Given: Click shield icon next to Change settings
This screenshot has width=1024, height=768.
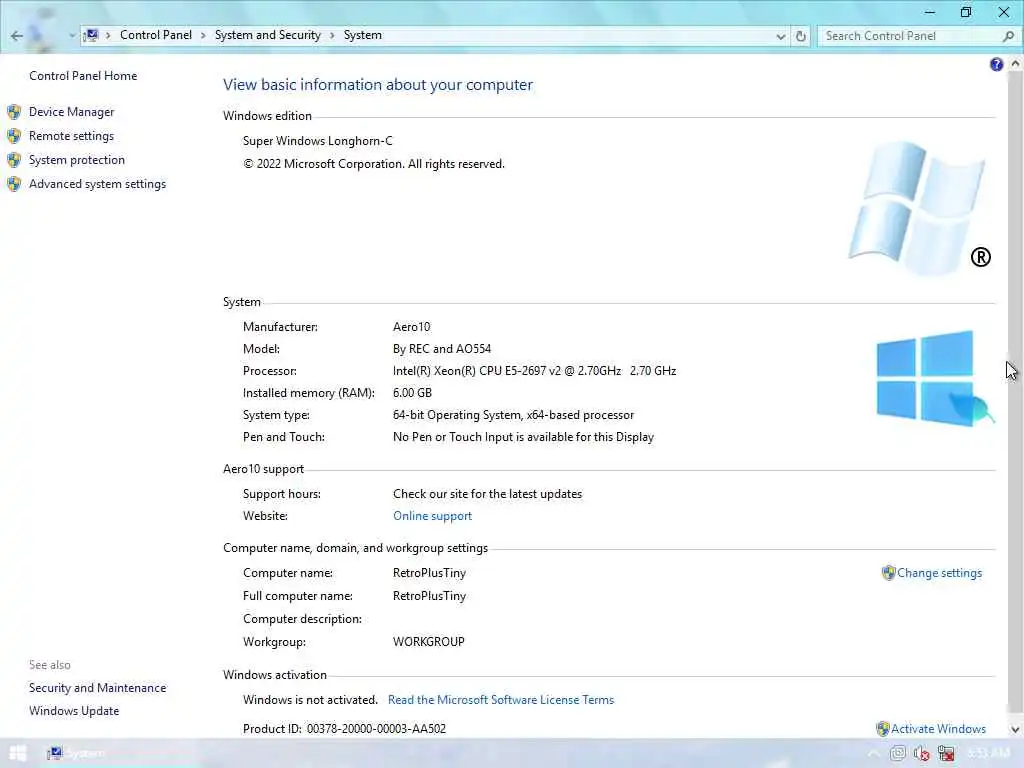Looking at the screenshot, I should tap(888, 573).
